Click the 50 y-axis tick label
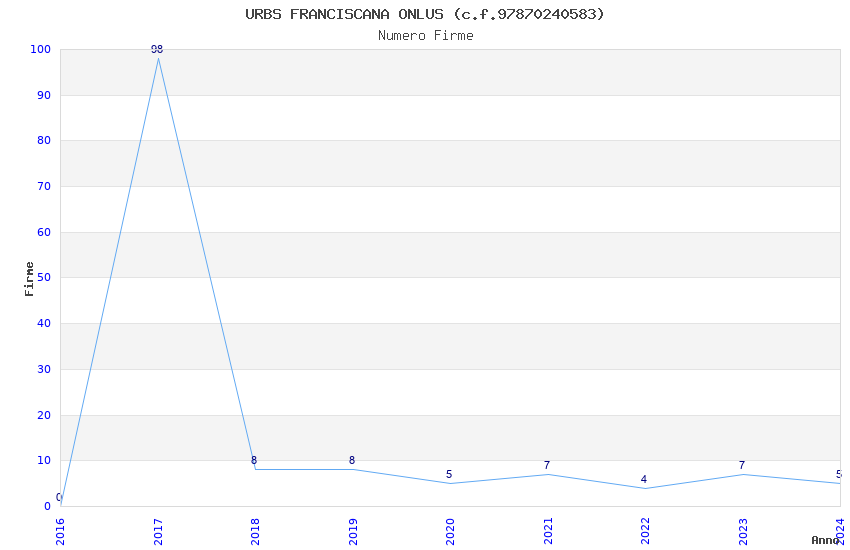This screenshot has height=550, width=850. (44, 277)
